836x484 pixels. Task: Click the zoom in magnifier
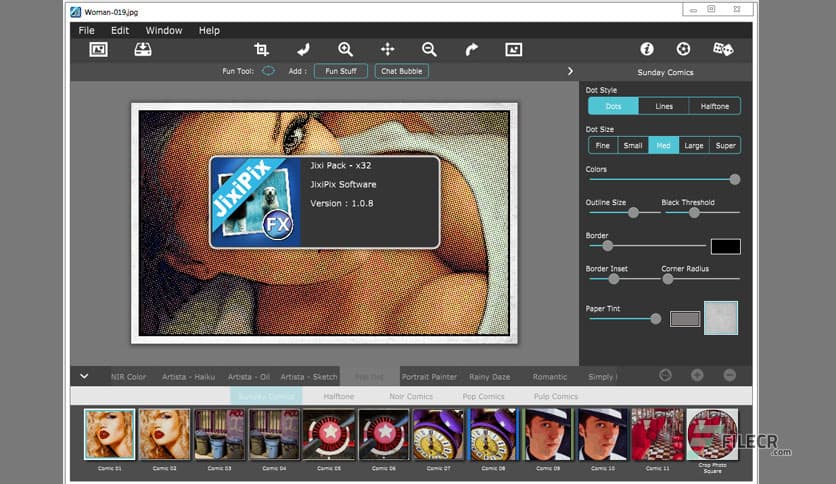tap(345, 50)
